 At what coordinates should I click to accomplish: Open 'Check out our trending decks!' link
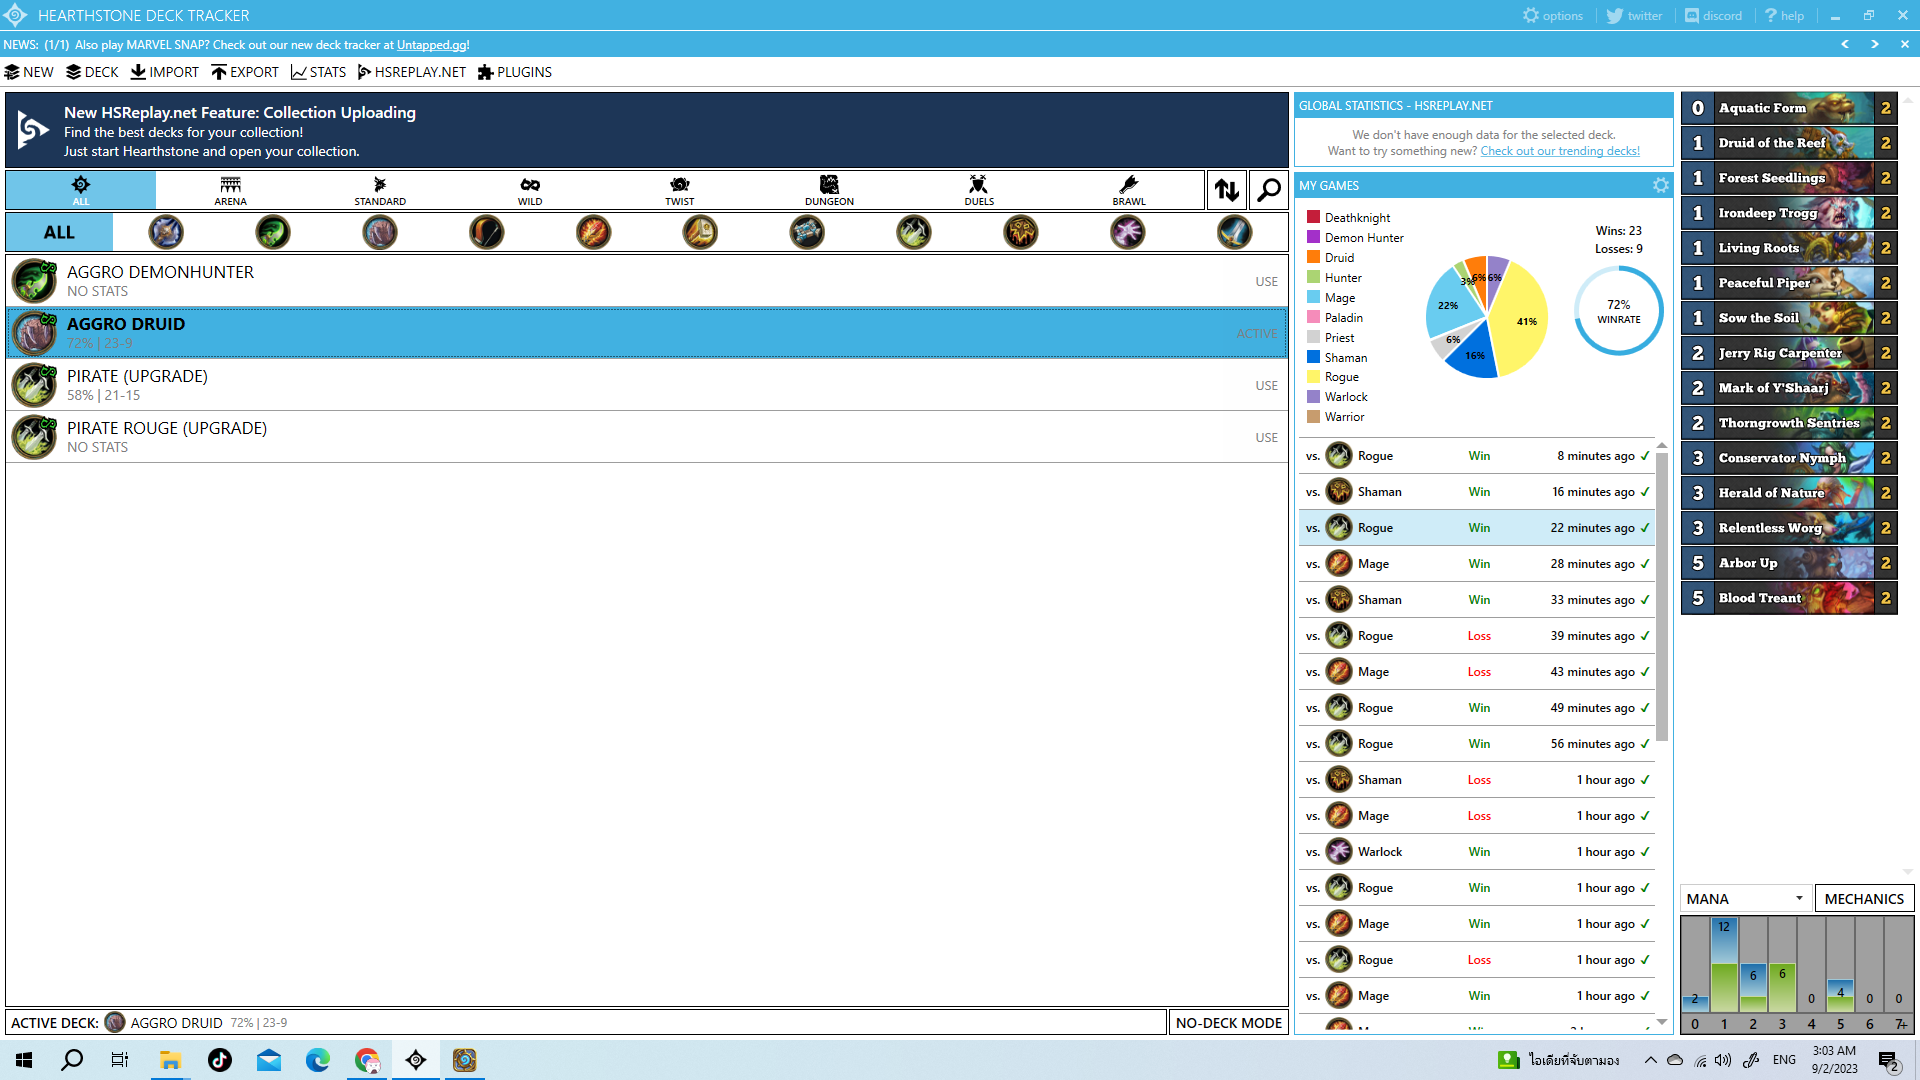coord(1560,151)
